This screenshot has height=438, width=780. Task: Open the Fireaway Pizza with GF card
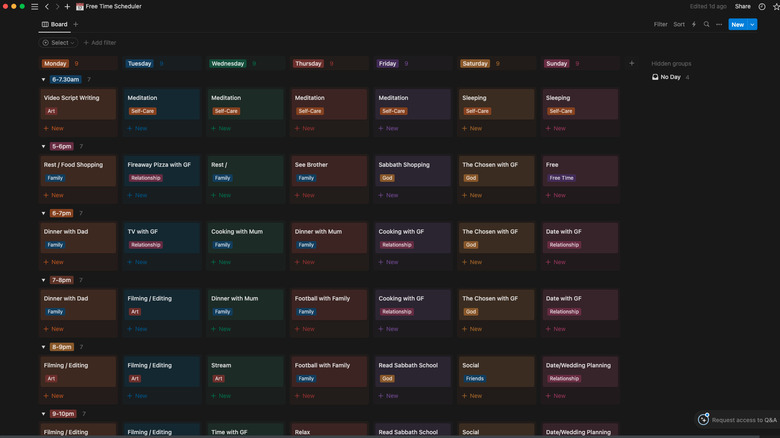pos(159,165)
